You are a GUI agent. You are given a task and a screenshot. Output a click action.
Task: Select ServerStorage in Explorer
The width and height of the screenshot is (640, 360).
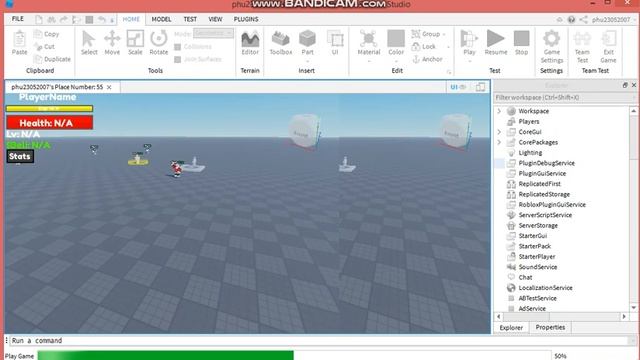538,226
